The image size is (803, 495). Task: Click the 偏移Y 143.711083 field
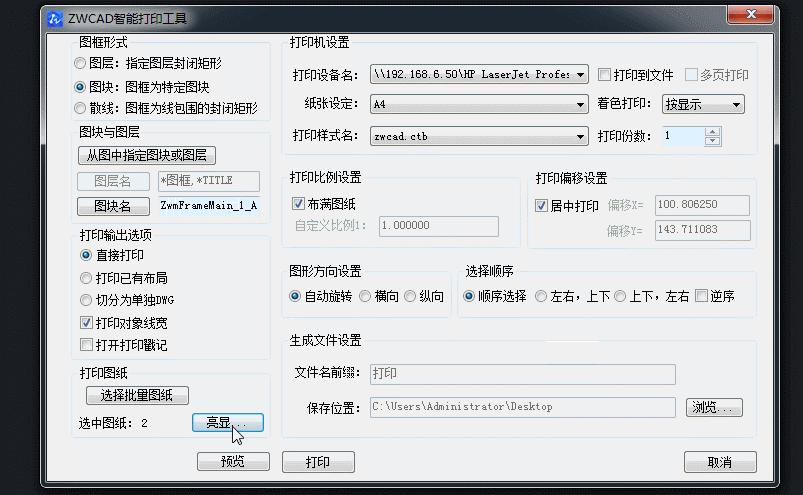[702, 230]
